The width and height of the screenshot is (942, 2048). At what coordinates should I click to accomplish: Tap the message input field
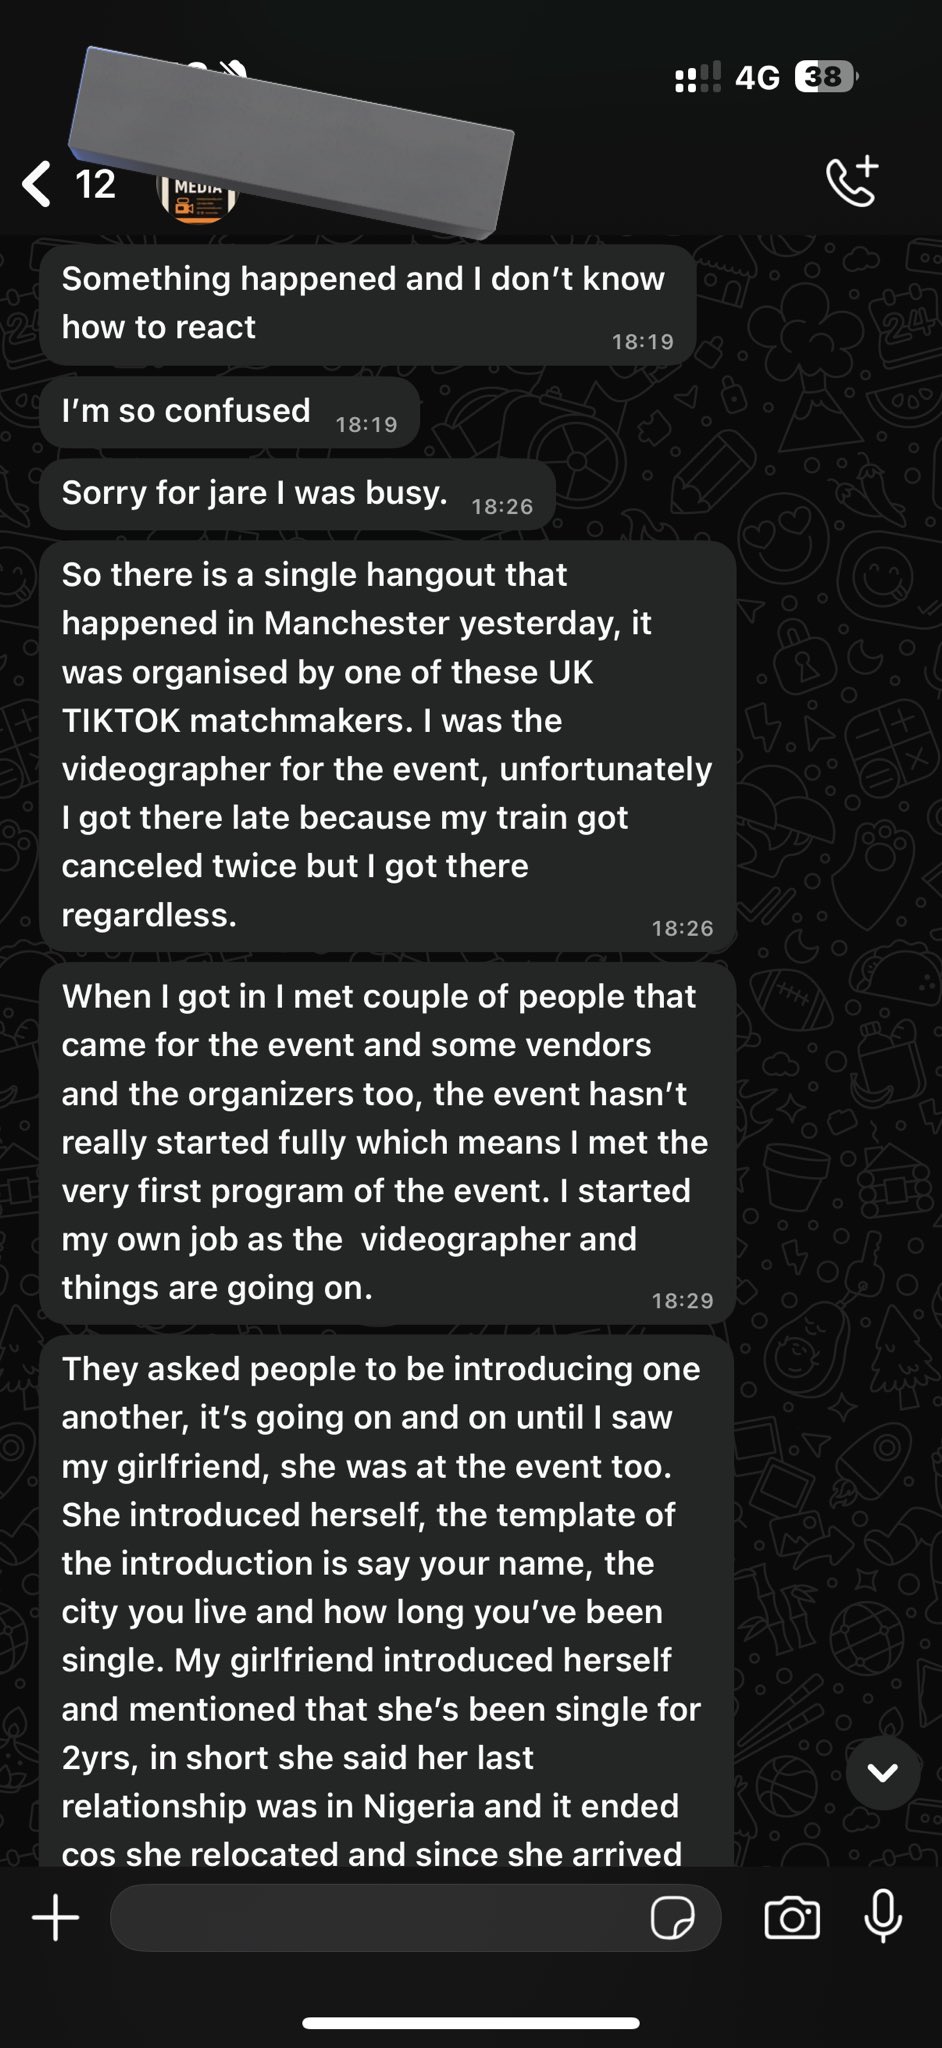(x=380, y=1918)
